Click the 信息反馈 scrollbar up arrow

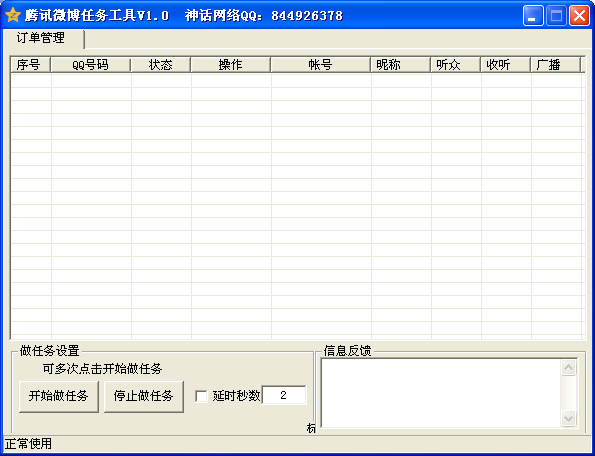point(568,367)
